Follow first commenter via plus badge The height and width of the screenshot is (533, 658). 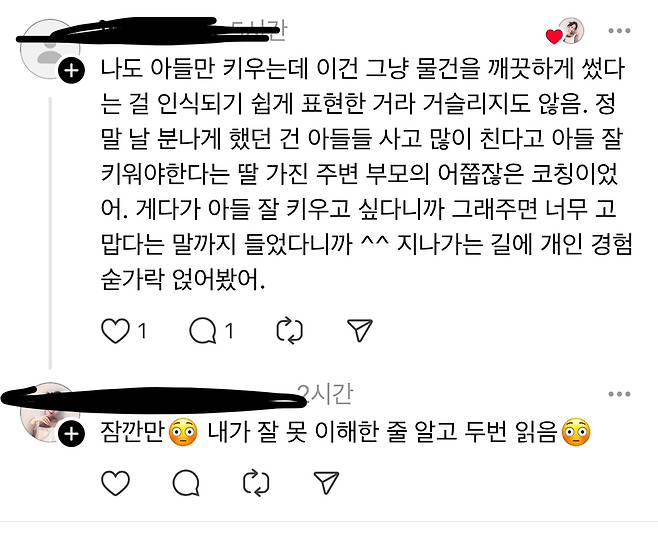(x=71, y=71)
